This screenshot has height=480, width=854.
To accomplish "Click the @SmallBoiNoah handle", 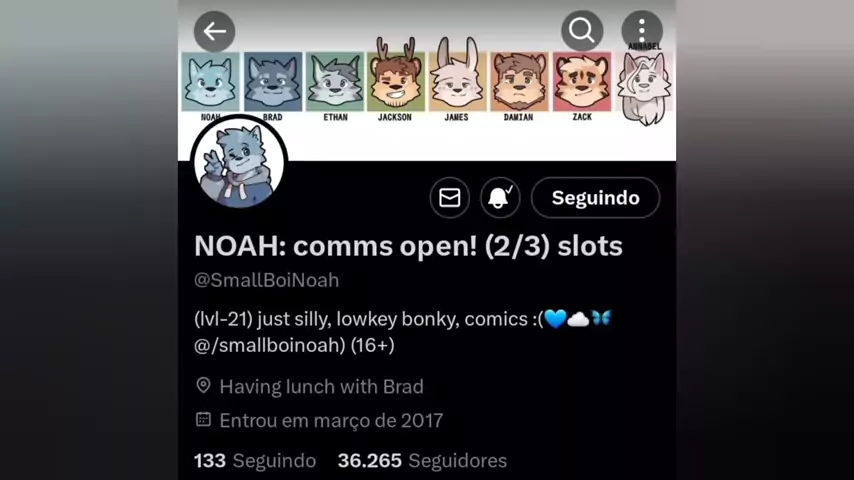I will [x=267, y=280].
